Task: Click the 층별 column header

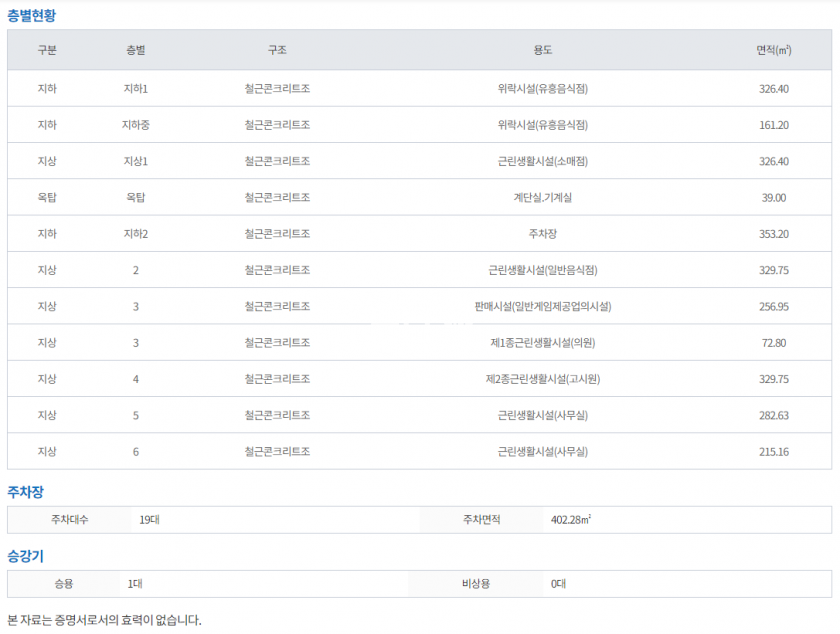Action: [136, 50]
